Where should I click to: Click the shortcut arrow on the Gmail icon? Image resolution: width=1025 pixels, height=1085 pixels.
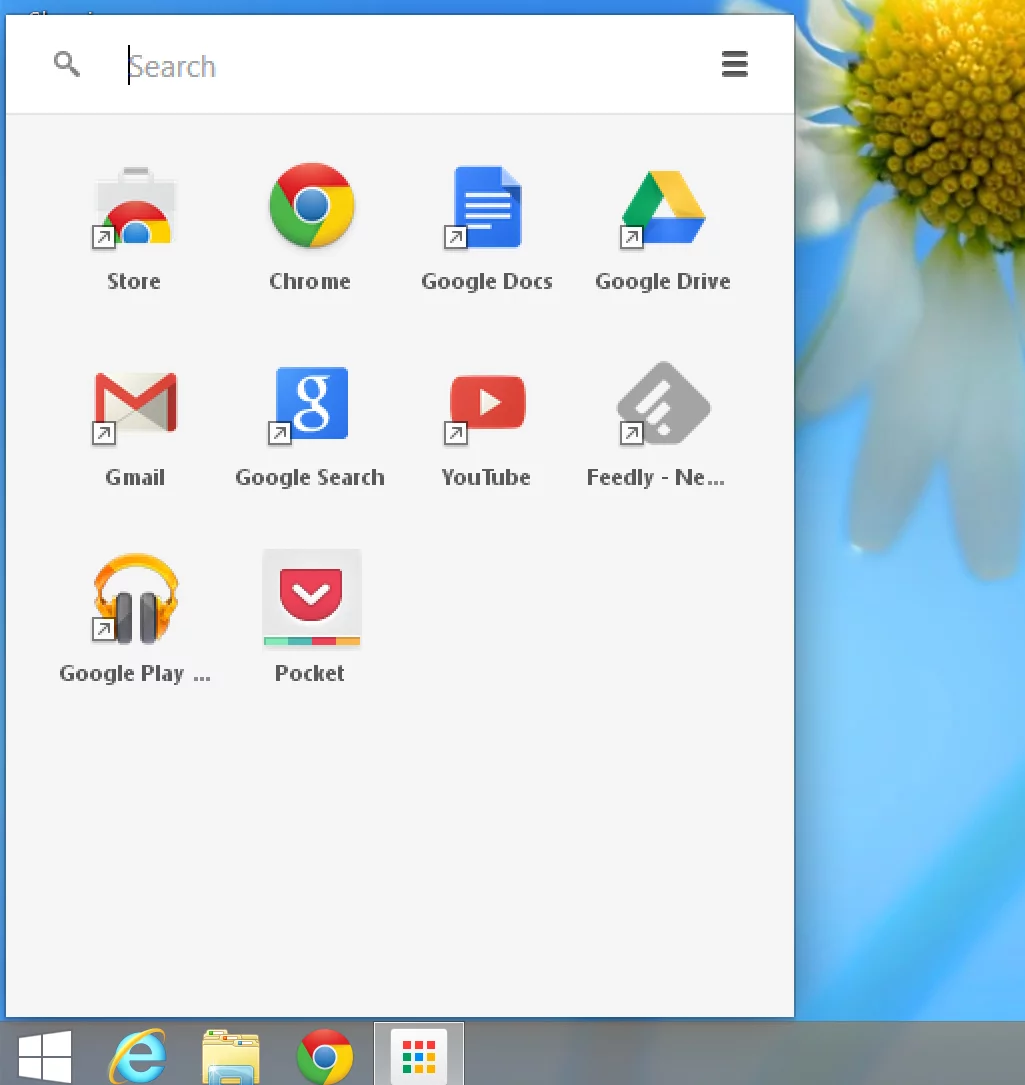[x=103, y=435]
